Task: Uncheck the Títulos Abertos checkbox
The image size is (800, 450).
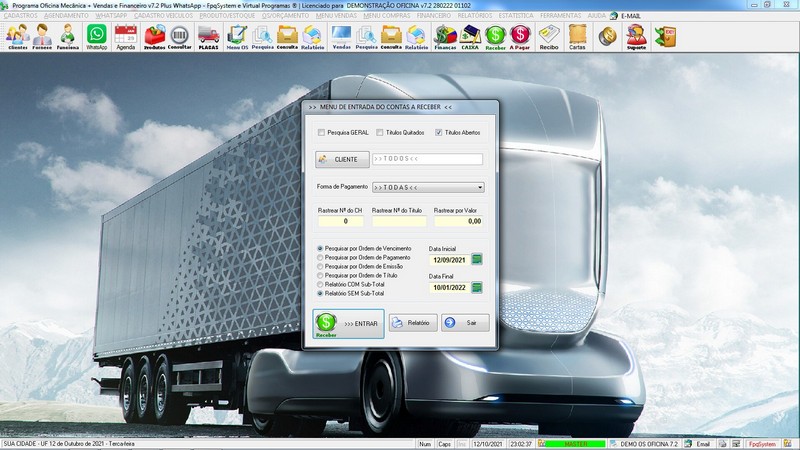Action: [x=438, y=133]
